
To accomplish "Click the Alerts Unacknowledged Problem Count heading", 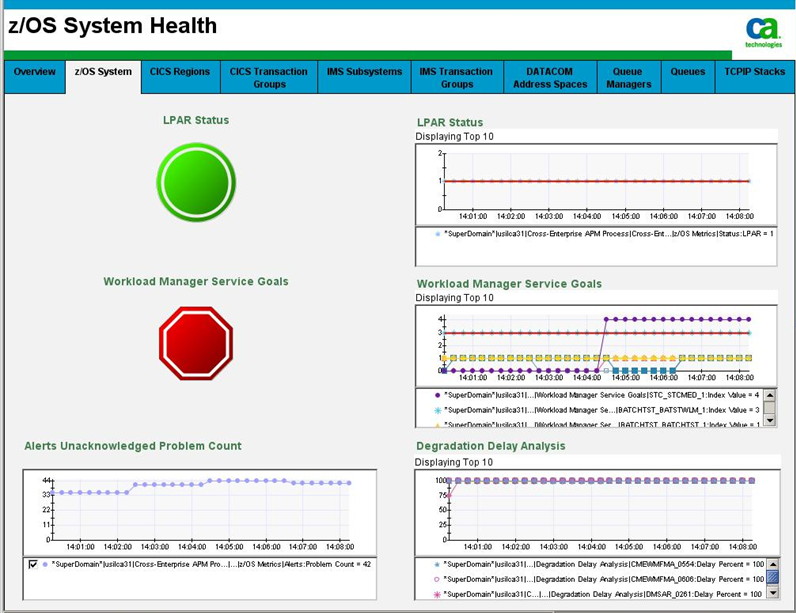I will 133,446.
